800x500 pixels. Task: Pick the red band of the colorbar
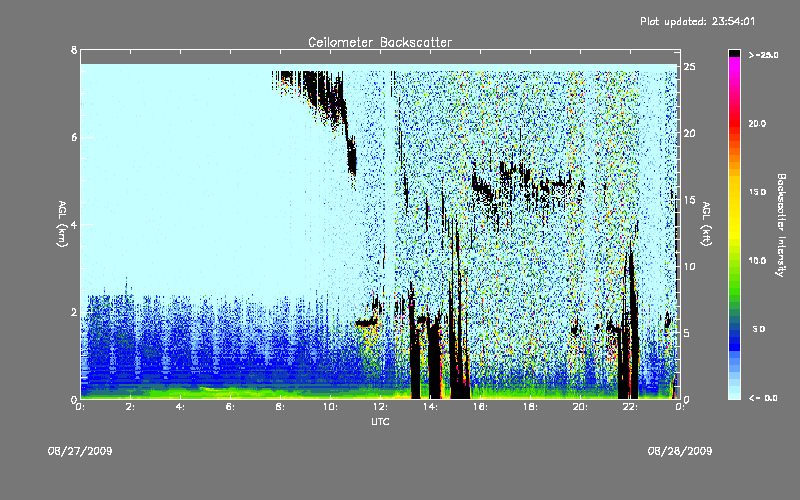tap(734, 122)
